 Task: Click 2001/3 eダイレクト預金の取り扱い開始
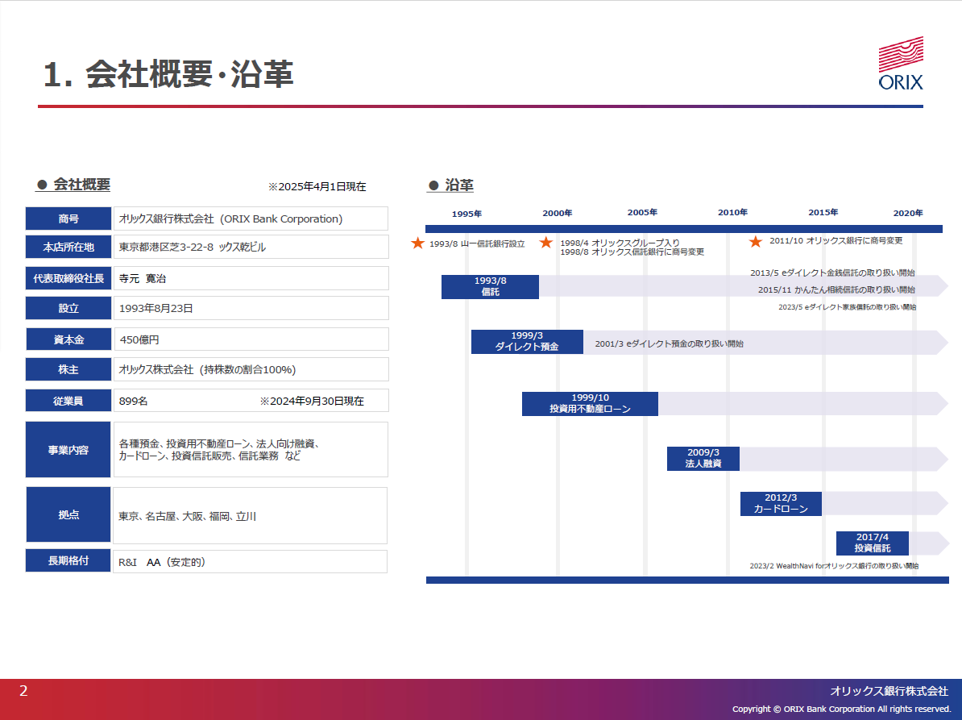669,344
